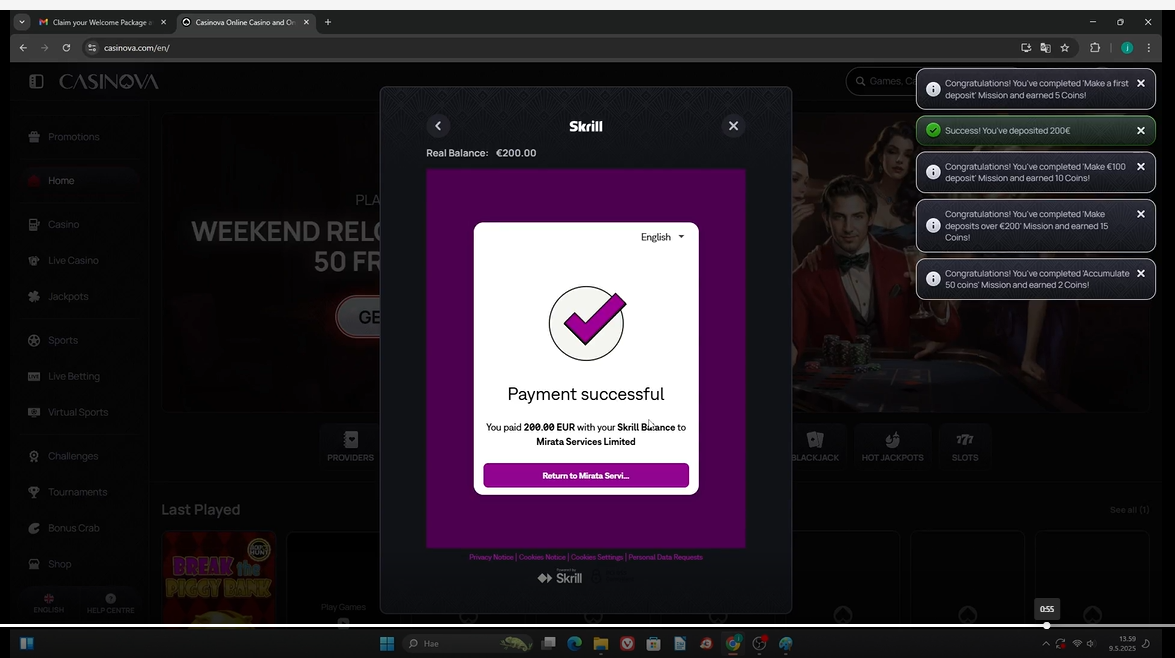The width and height of the screenshot is (1175, 658).
Task: Dismiss the 'Make deposits over €200' notification
Action: pos(1141,214)
